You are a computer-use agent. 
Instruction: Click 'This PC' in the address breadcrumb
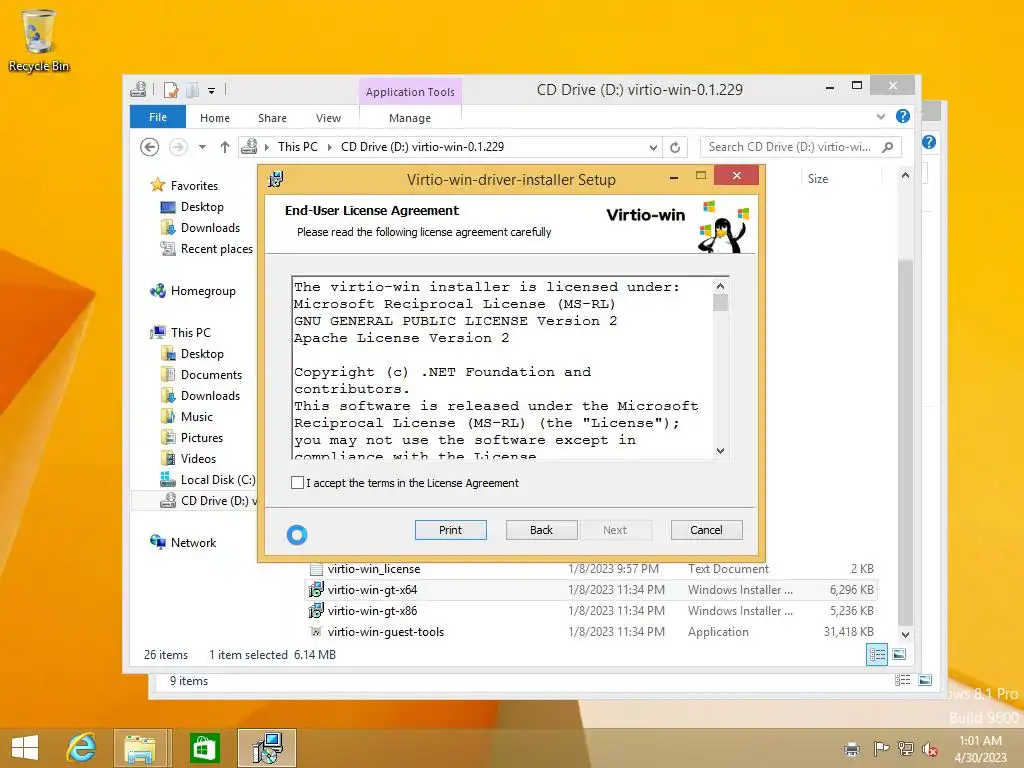pos(298,147)
